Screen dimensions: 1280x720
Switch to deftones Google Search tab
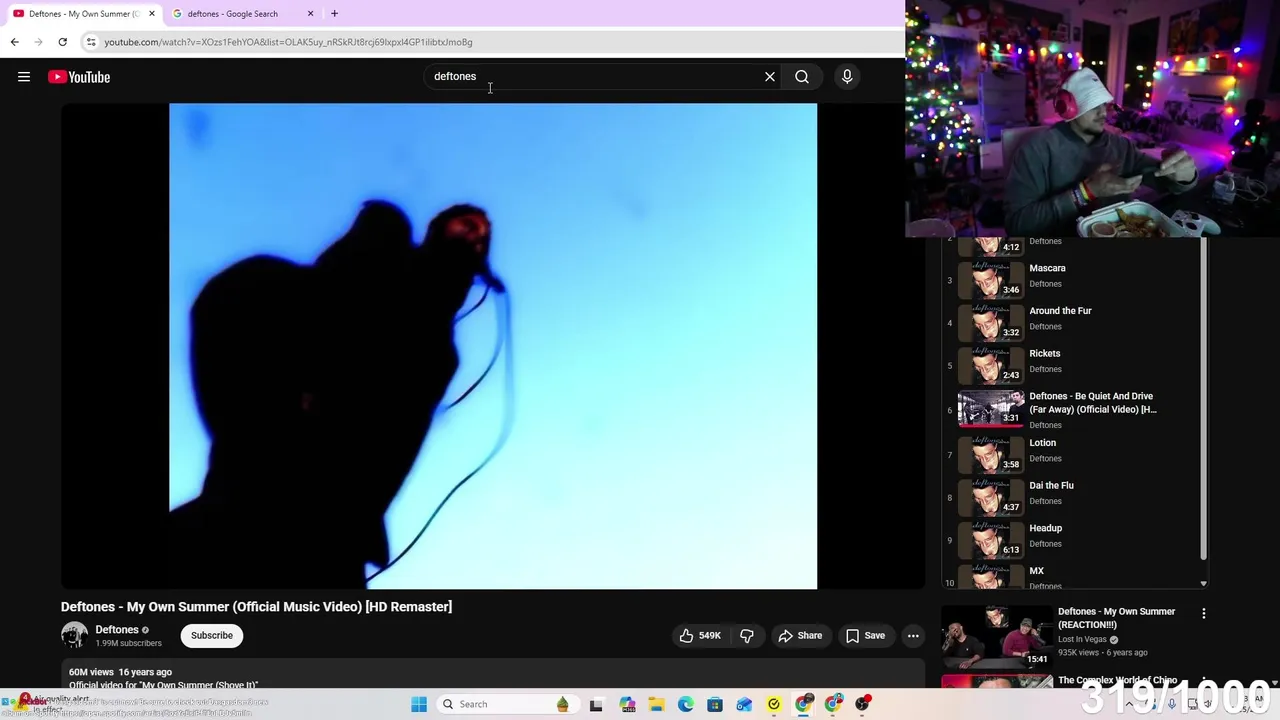coord(240,14)
